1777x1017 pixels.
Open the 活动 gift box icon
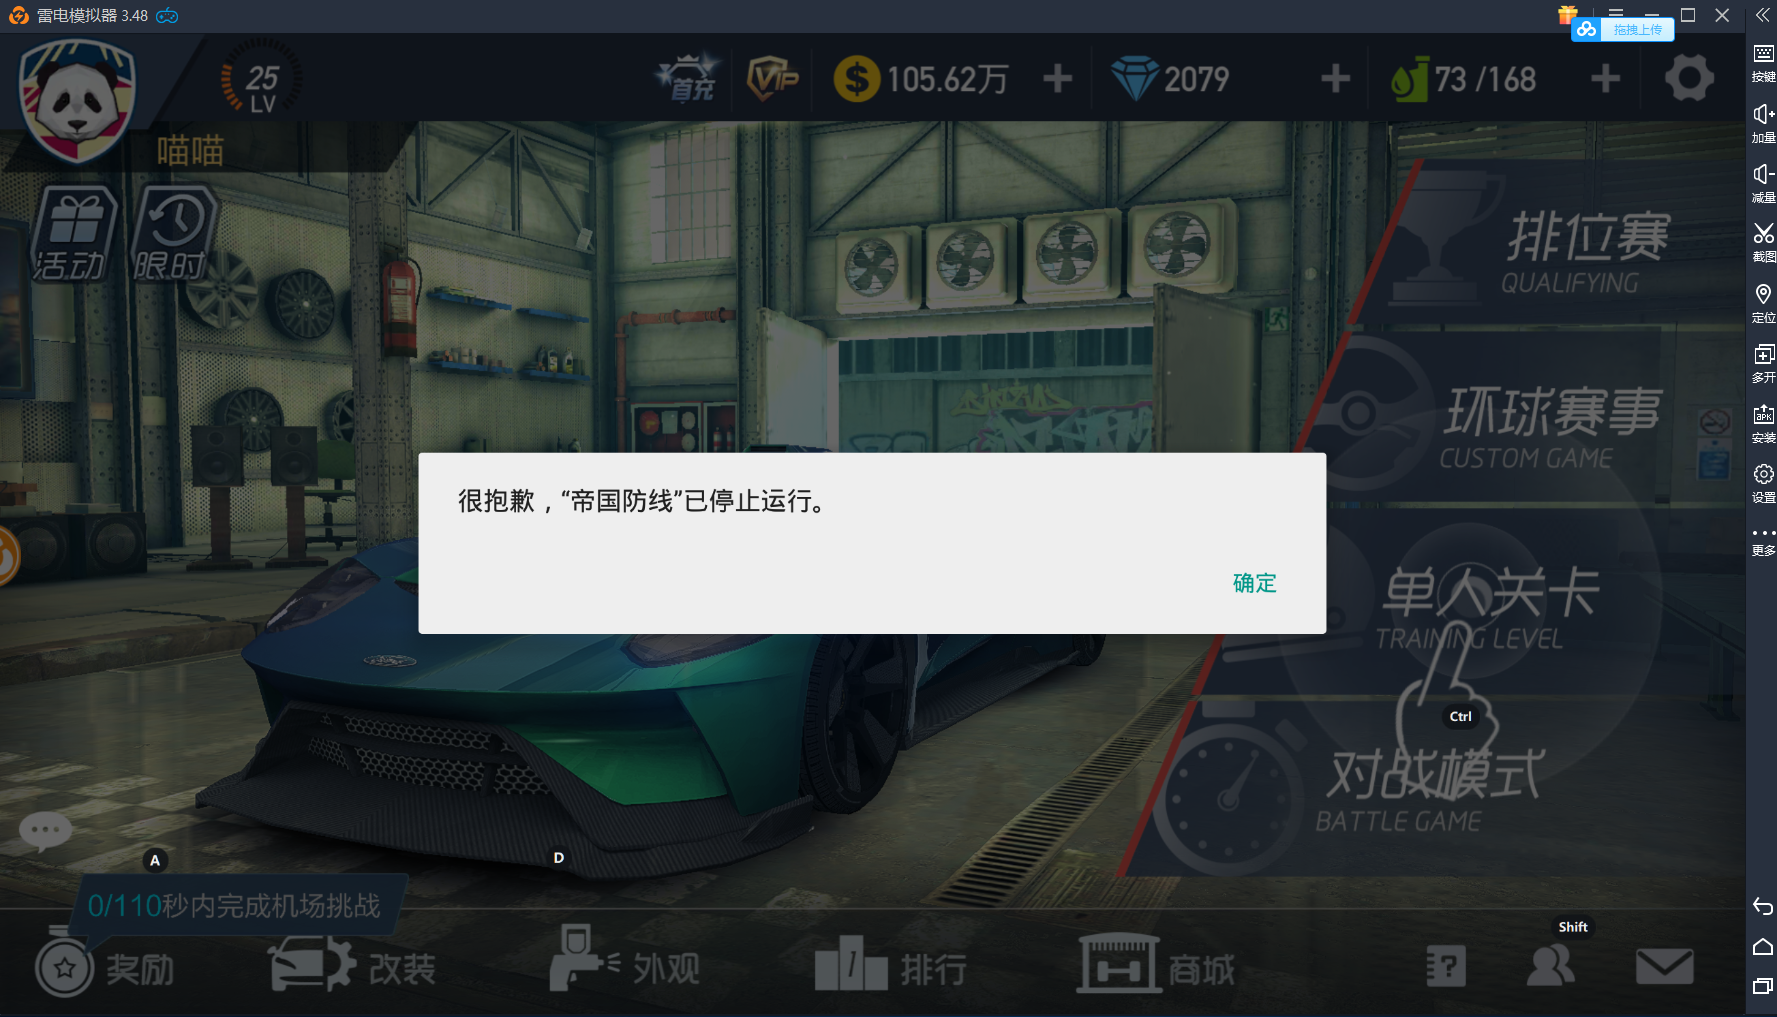click(x=73, y=234)
